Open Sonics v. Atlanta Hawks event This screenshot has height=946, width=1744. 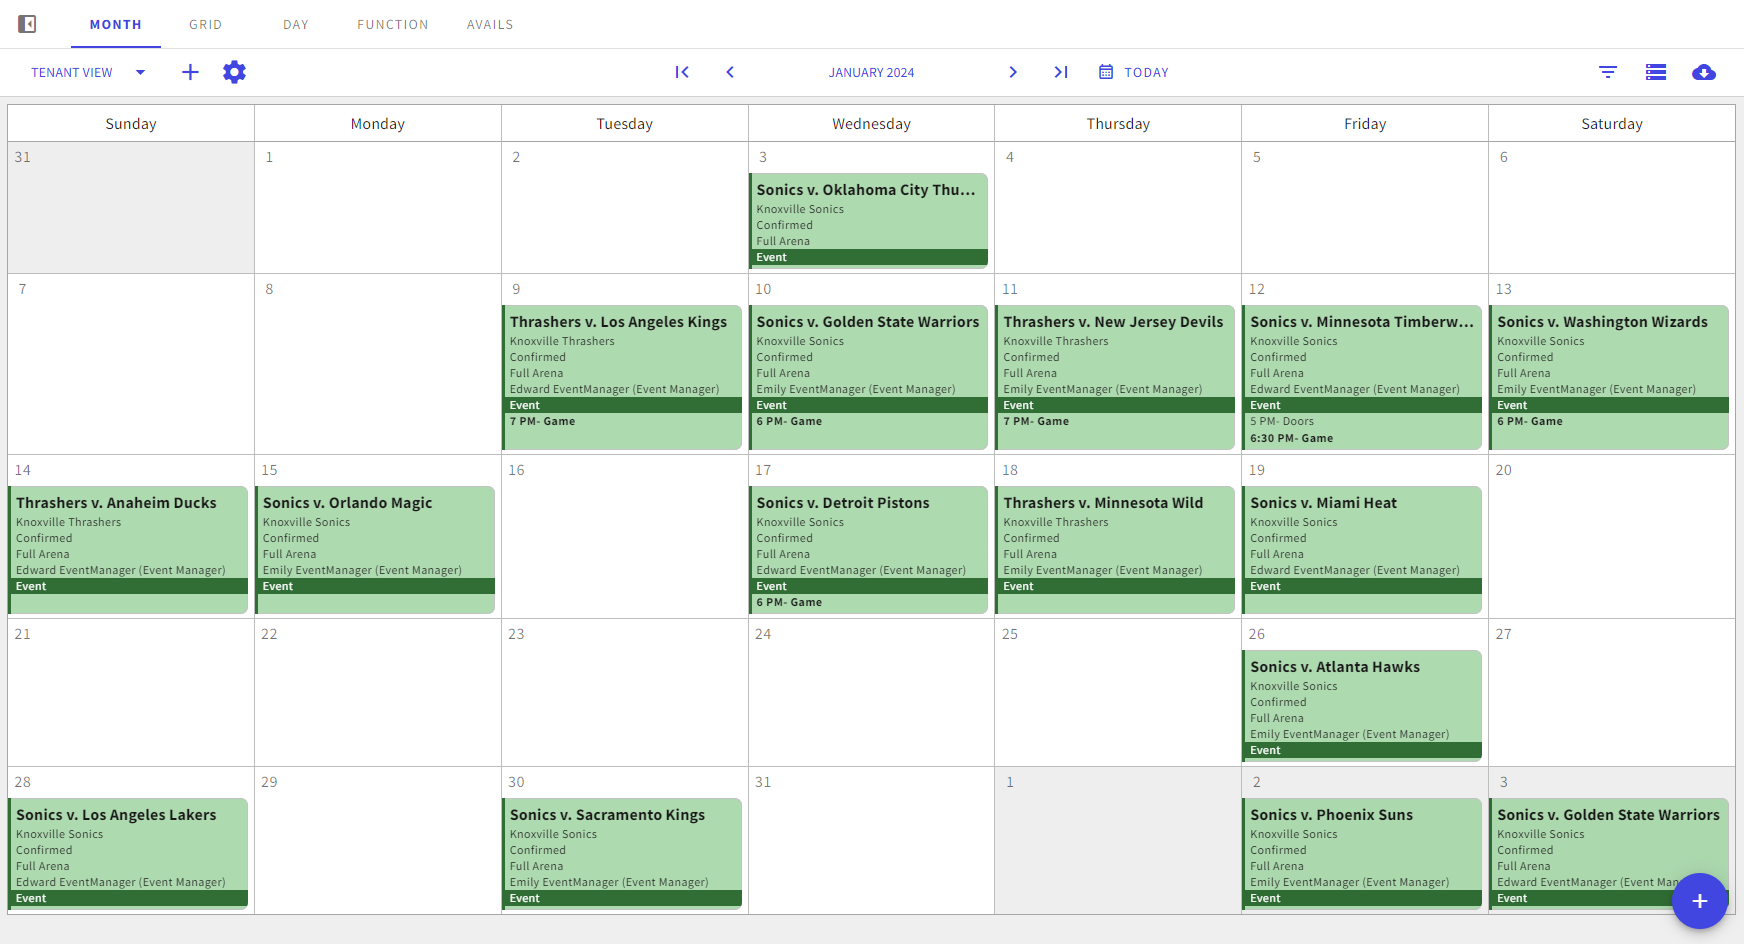pyautogui.click(x=1362, y=705)
